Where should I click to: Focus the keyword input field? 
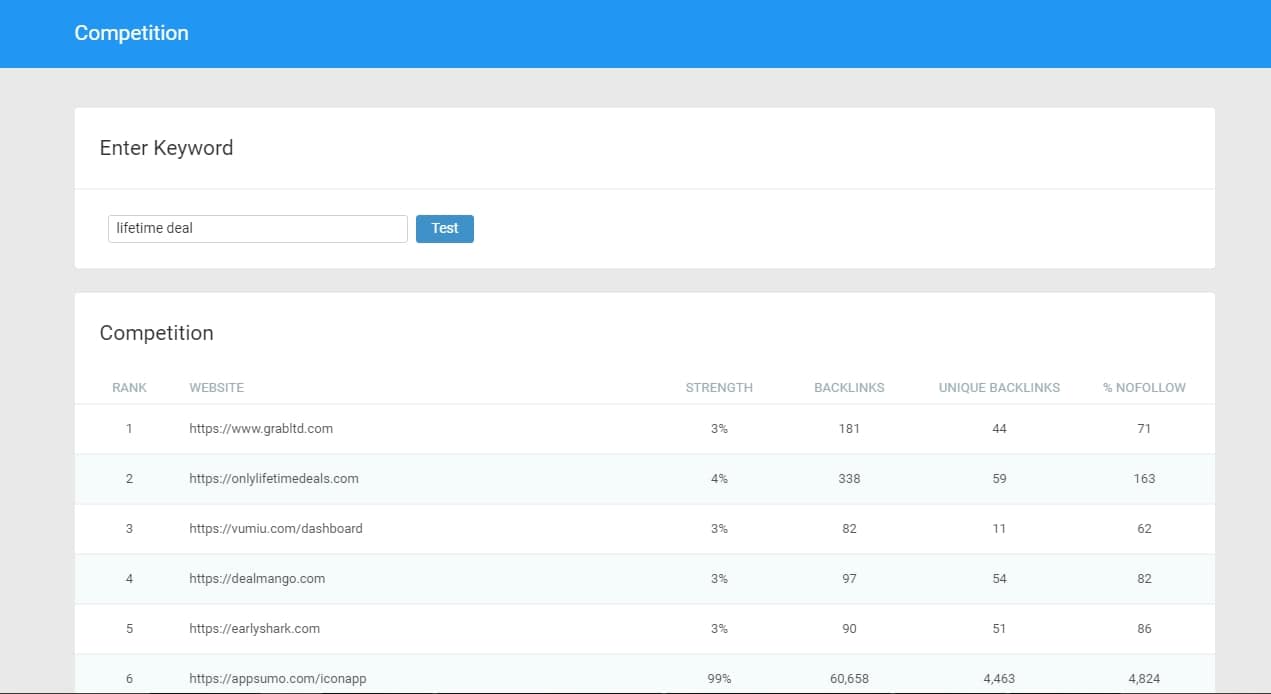[257, 229]
